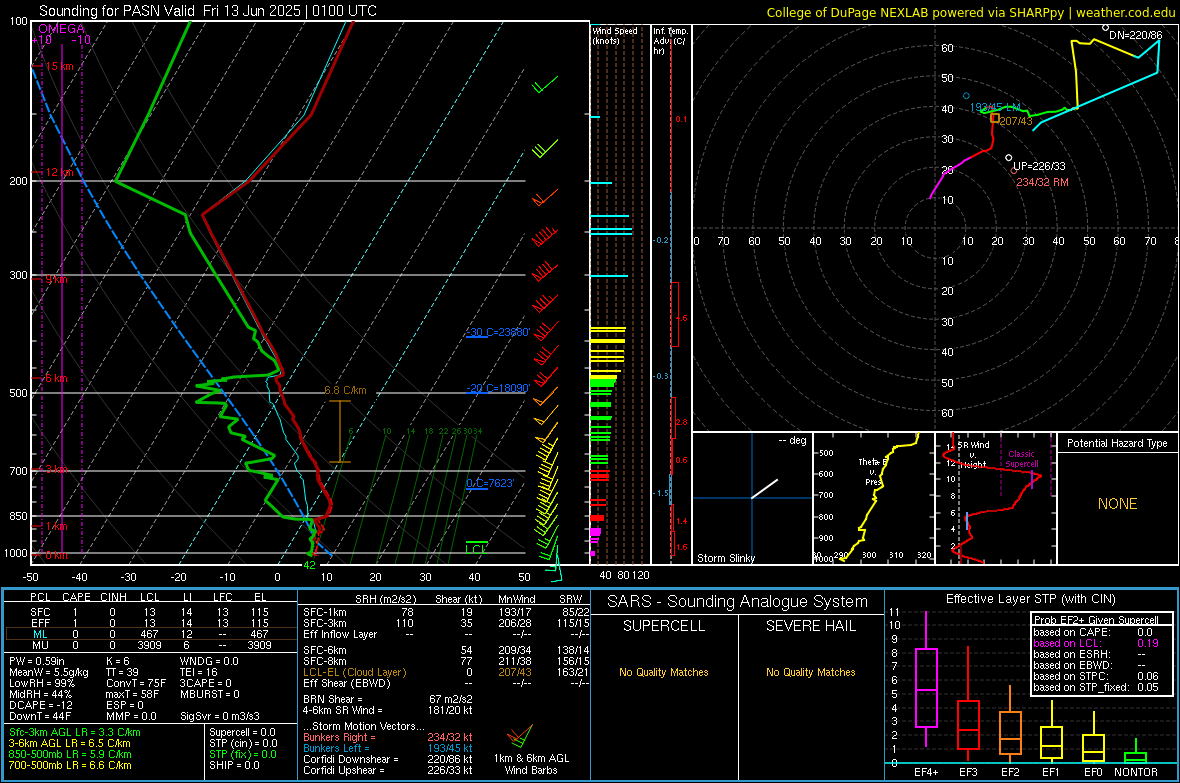This screenshot has height=783, width=1180.
Task: Click the EF4+ box plot label
Action: point(926,772)
